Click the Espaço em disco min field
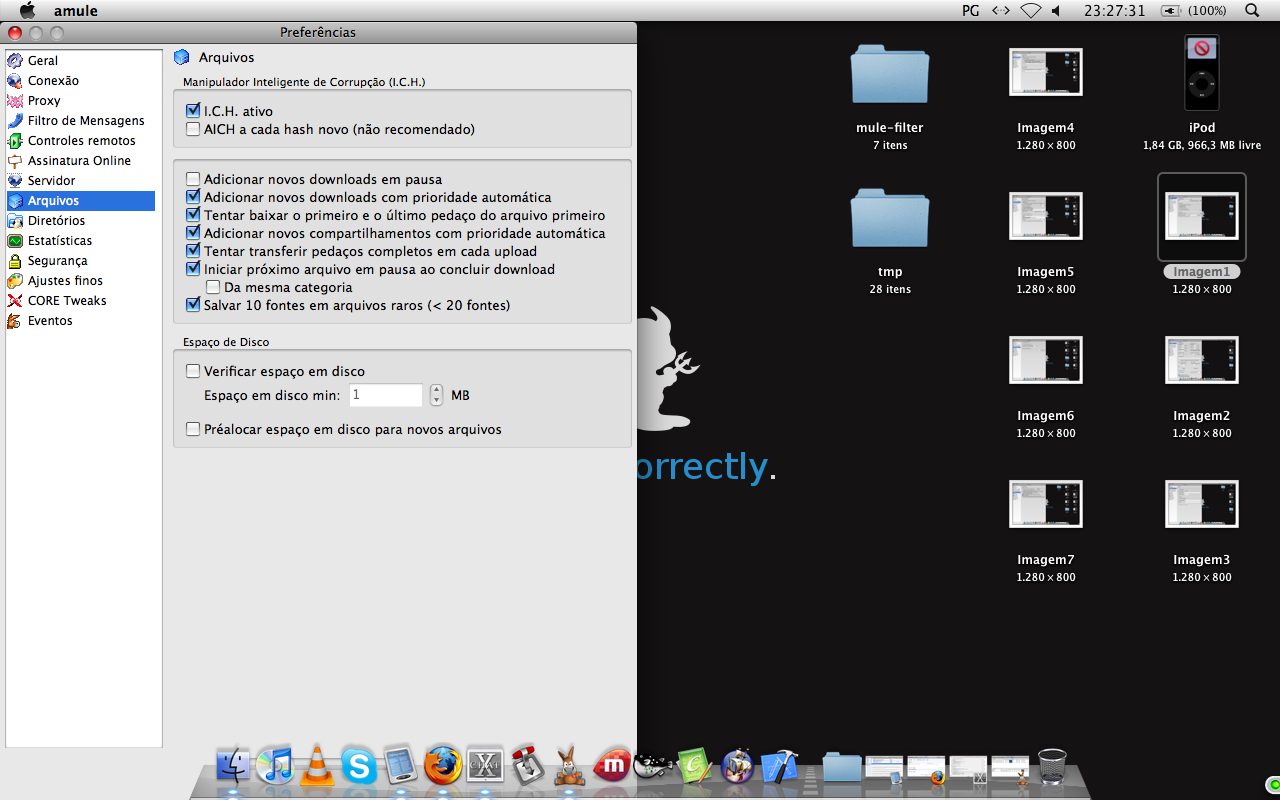The height and width of the screenshot is (800, 1280). pos(385,395)
